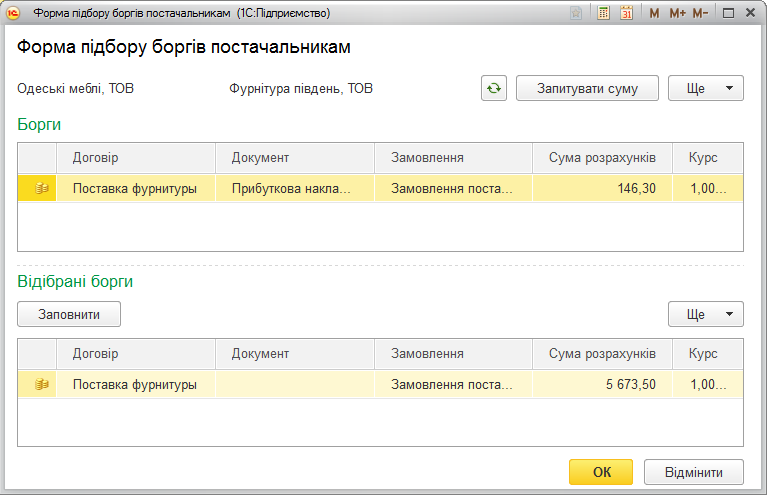
Task: Select Замовлення поста... cell in Борги table
Action: click(453, 188)
